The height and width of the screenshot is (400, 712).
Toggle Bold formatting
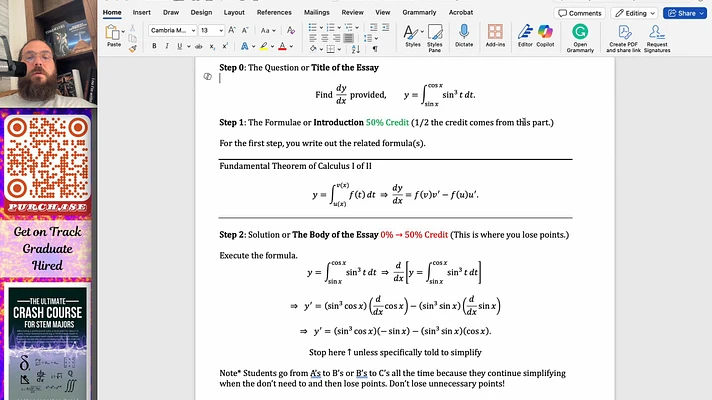pos(154,46)
